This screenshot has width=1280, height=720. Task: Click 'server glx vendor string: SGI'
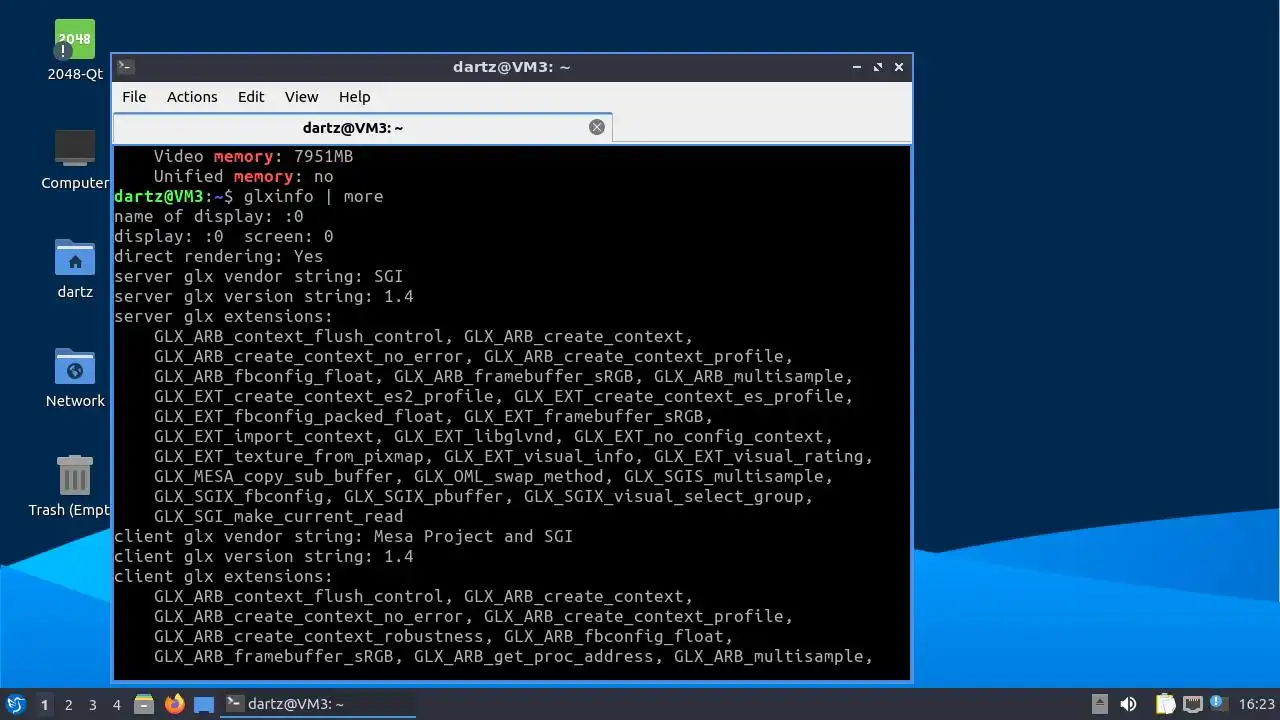pyautogui.click(x=259, y=276)
